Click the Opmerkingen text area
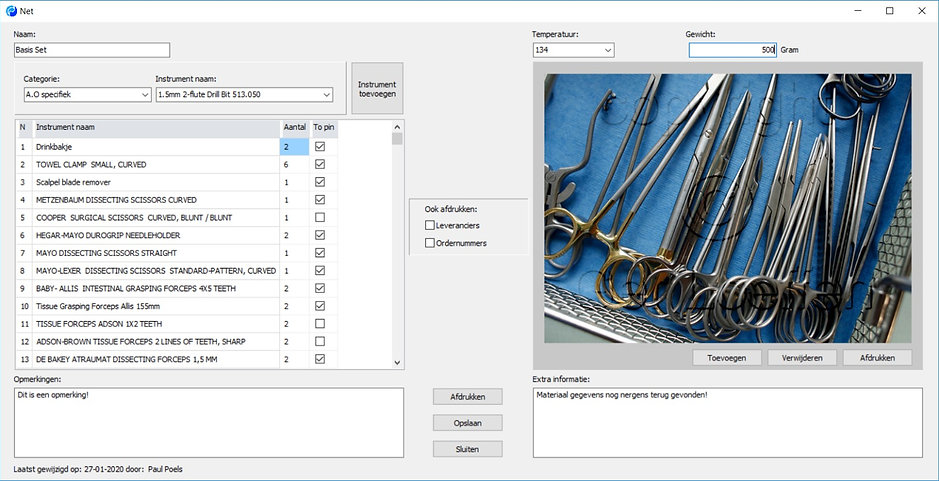The image size is (939, 481). (x=209, y=422)
